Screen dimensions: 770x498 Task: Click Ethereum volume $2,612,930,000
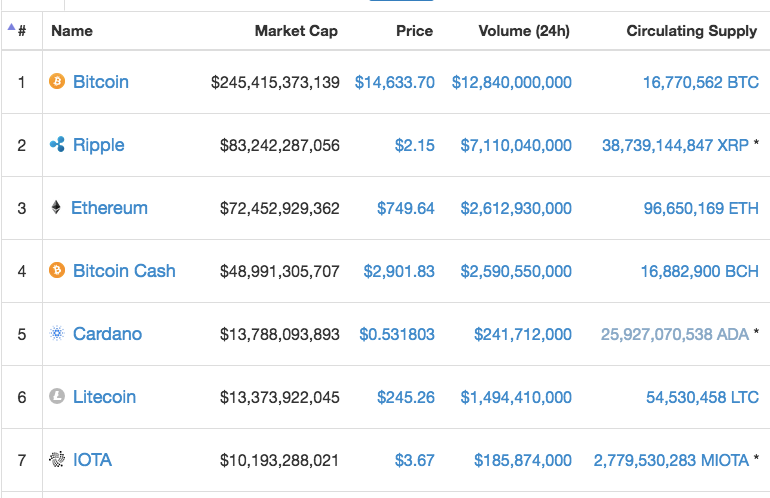[516, 208]
